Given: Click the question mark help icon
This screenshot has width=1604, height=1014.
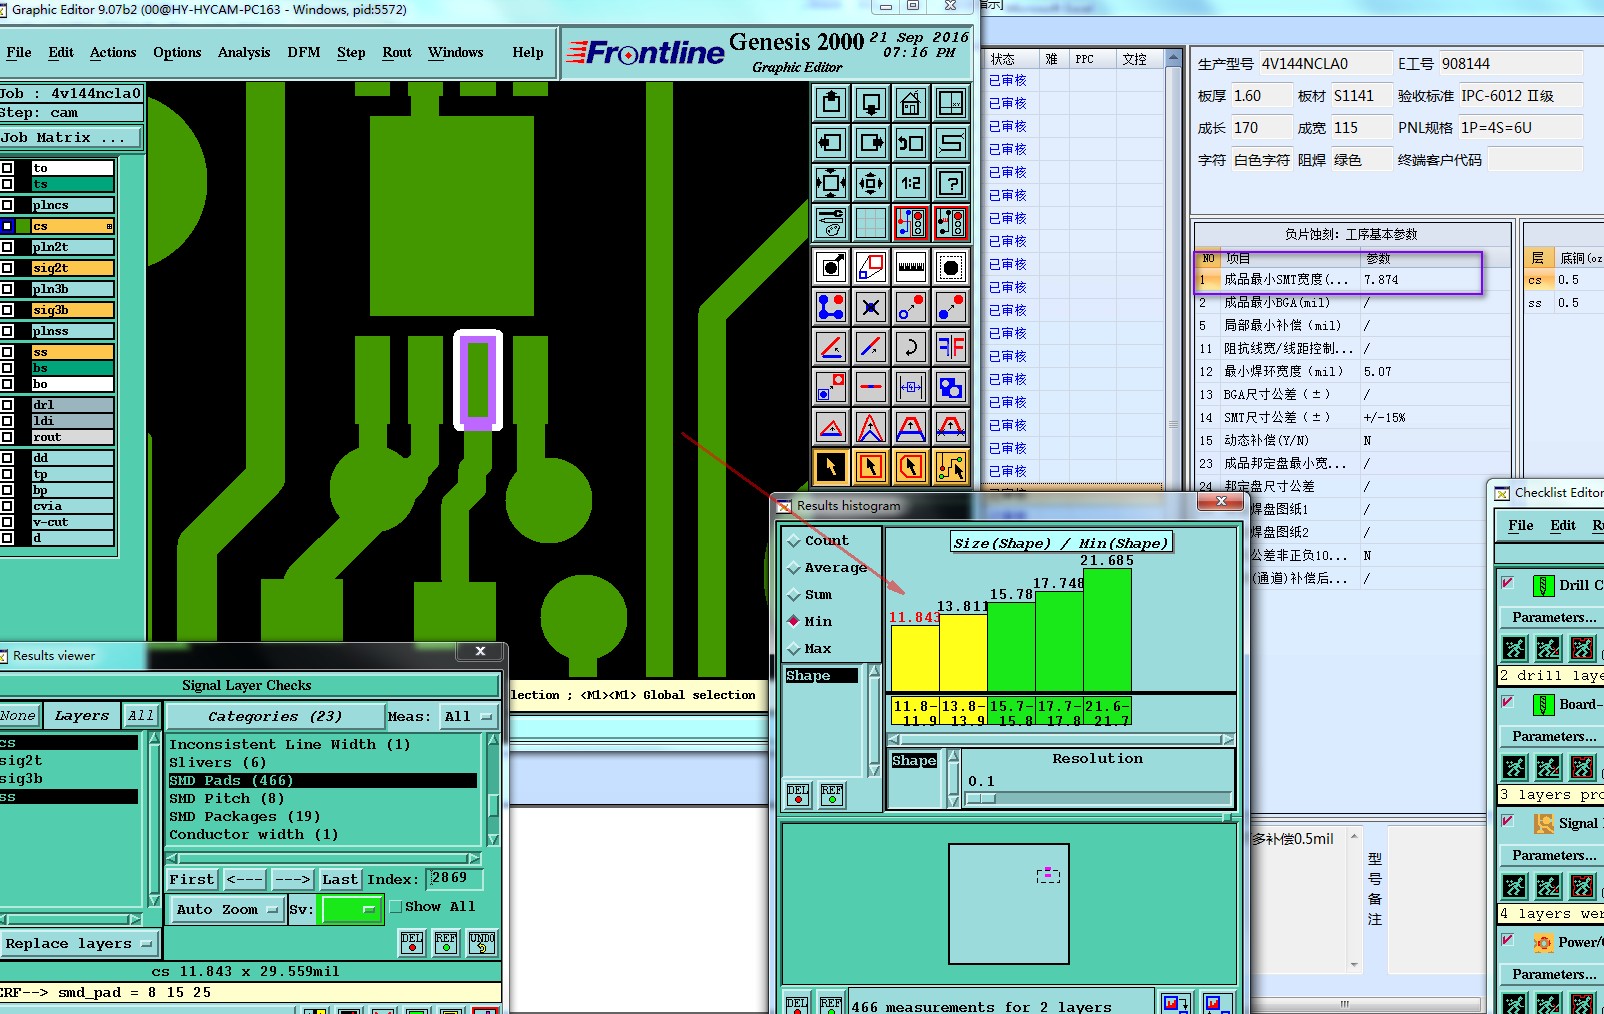Looking at the screenshot, I should click(951, 183).
